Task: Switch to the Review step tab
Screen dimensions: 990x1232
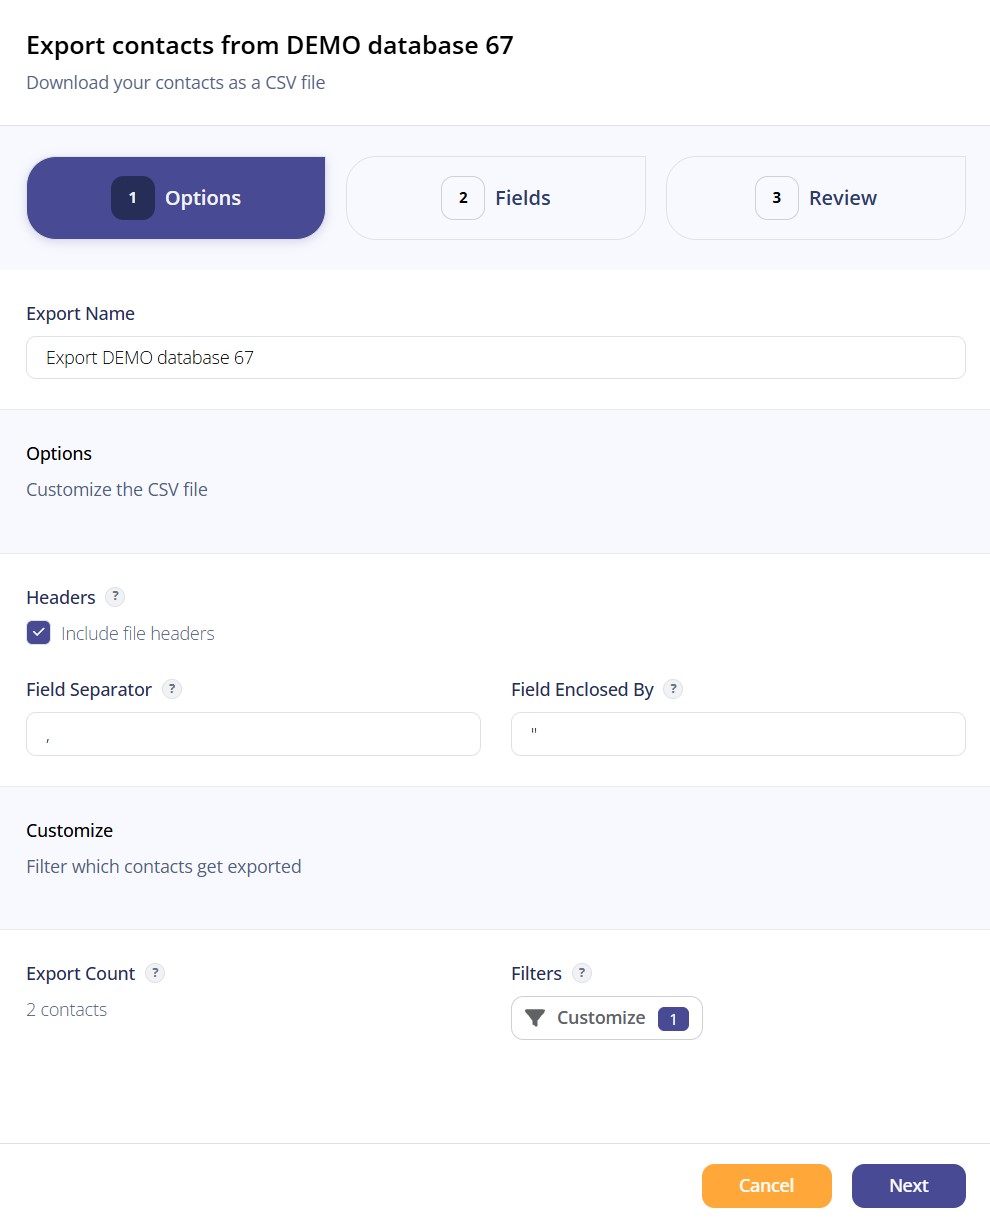Action: click(816, 198)
